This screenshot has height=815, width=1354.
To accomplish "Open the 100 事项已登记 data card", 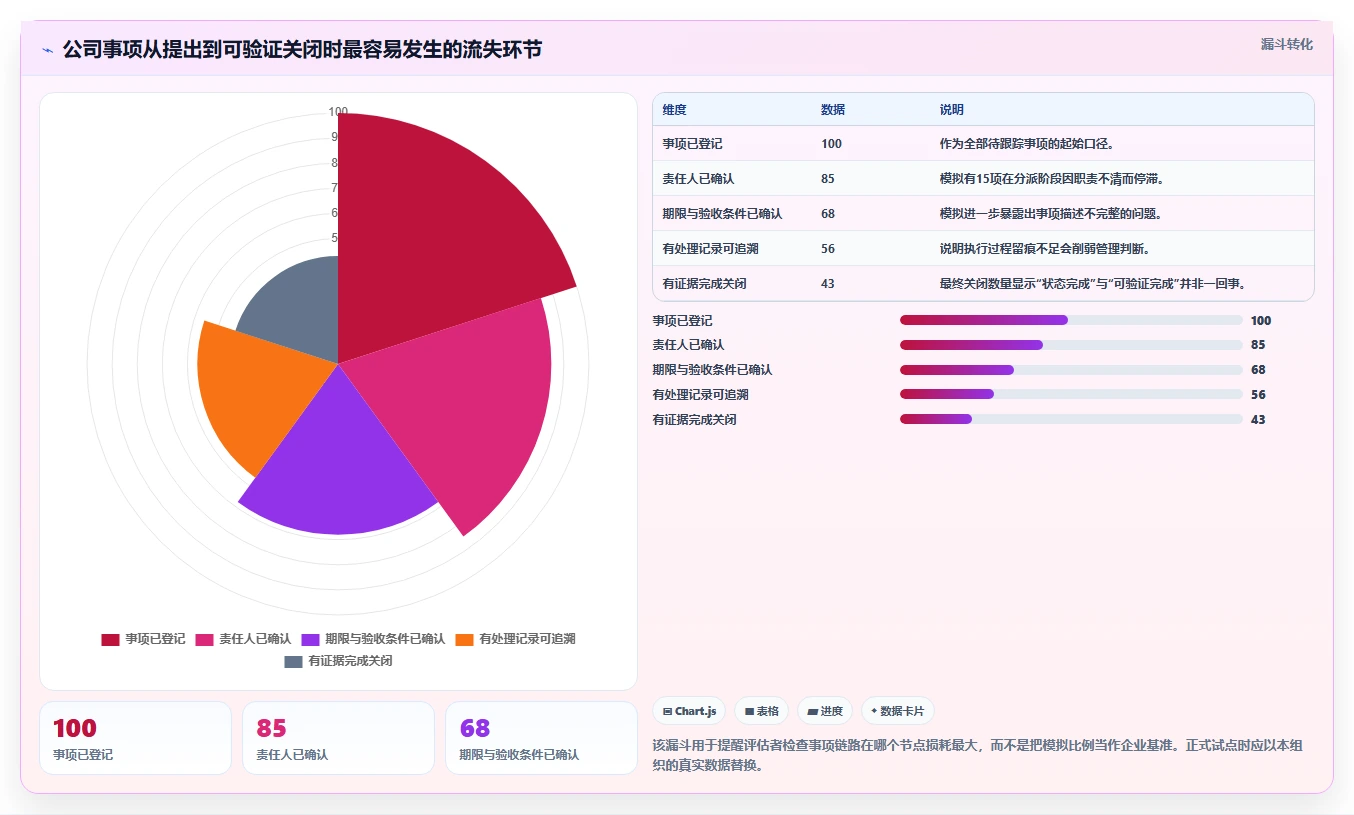I will tap(135, 738).
